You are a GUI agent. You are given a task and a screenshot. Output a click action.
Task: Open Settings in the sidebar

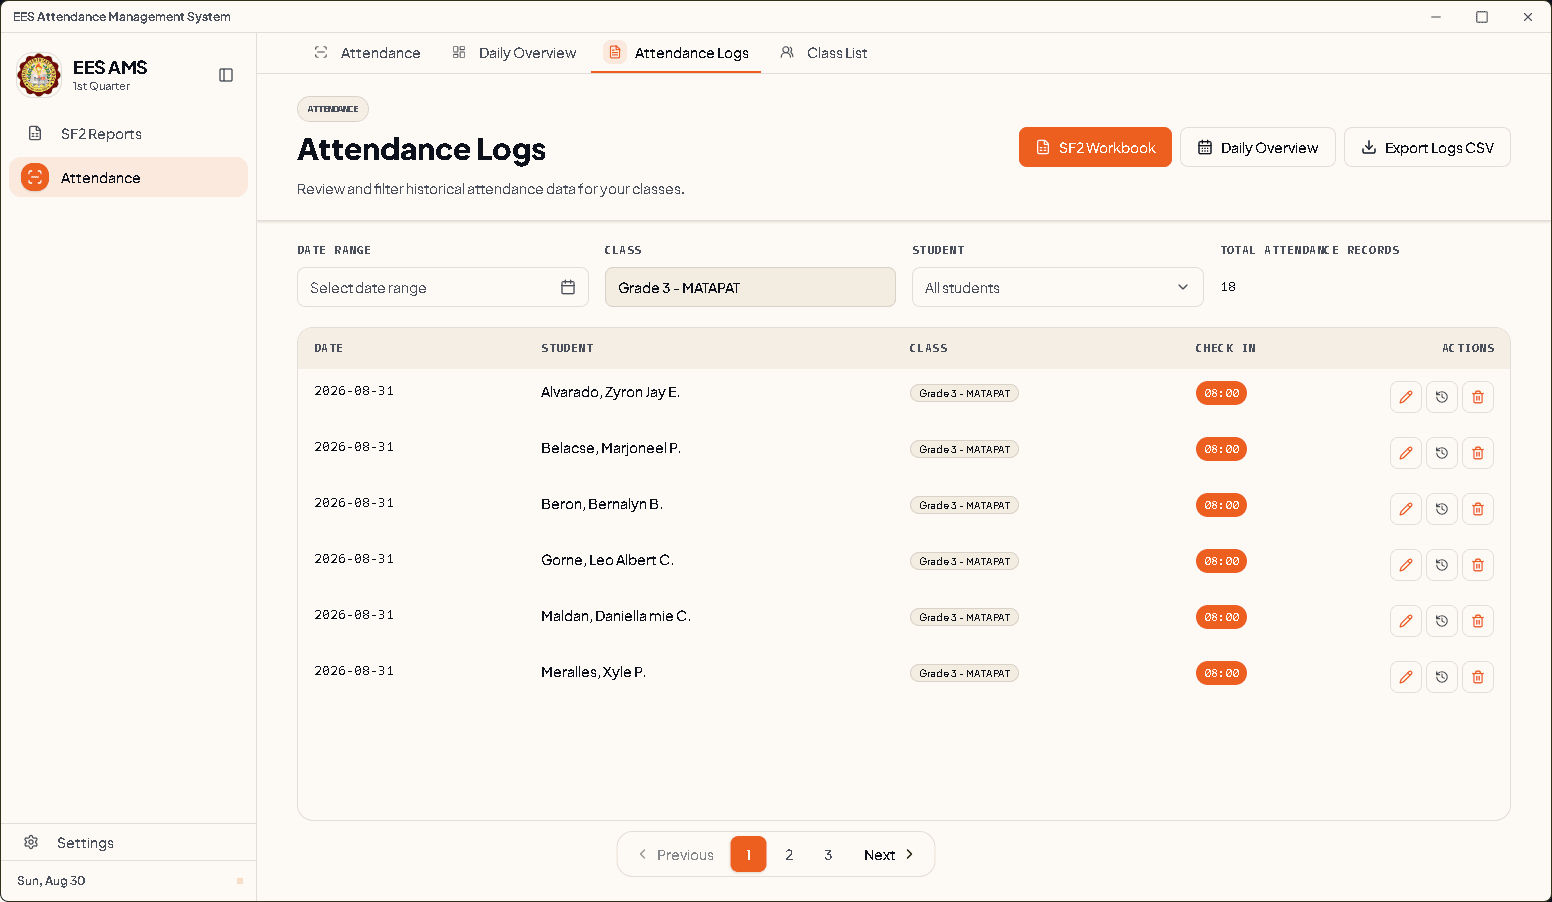[x=128, y=843]
